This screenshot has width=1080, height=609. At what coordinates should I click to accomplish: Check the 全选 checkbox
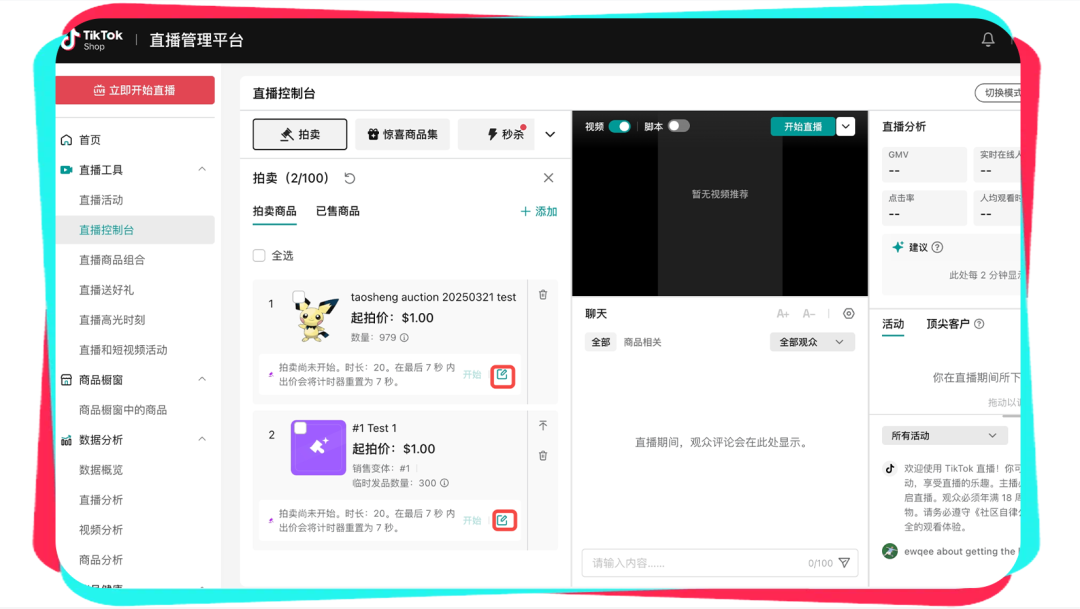[259, 256]
